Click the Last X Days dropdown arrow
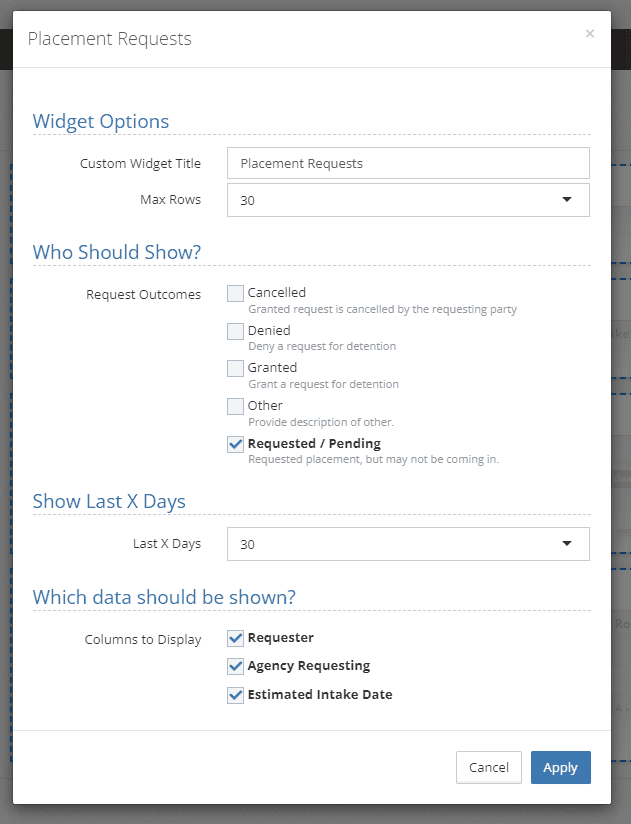Image resolution: width=631 pixels, height=824 pixels. point(566,543)
